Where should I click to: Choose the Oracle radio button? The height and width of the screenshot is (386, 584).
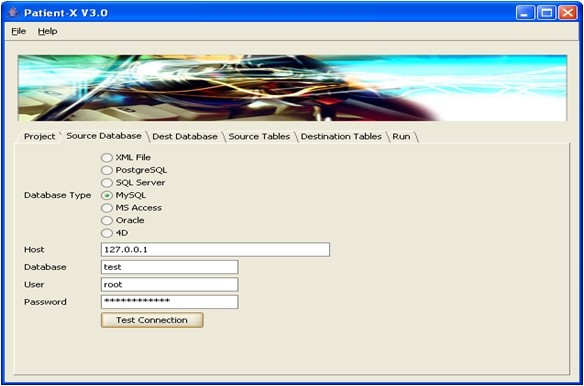(x=107, y=221)
